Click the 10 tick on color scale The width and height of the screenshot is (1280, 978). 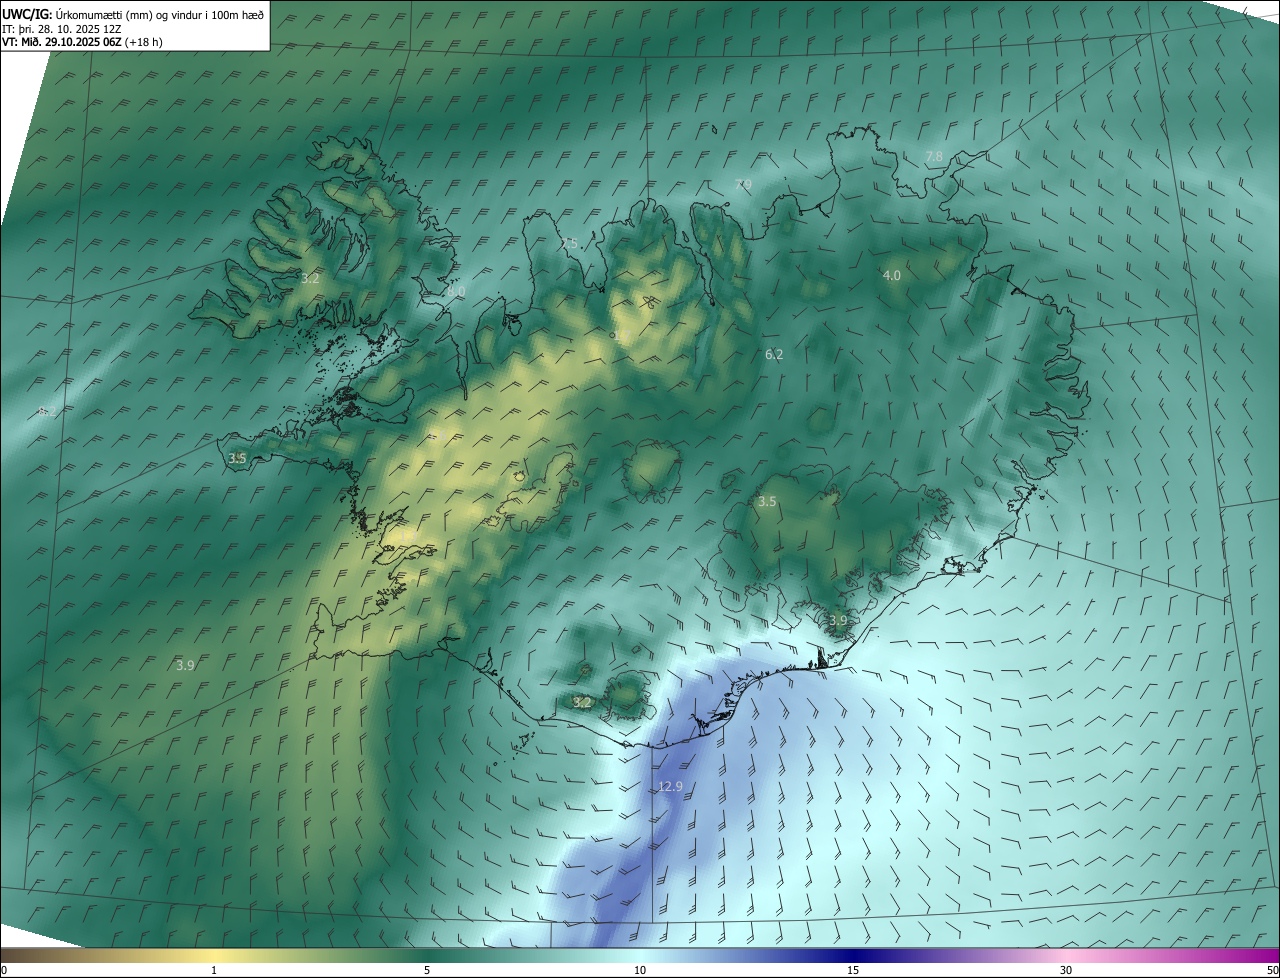click(640, 970)
